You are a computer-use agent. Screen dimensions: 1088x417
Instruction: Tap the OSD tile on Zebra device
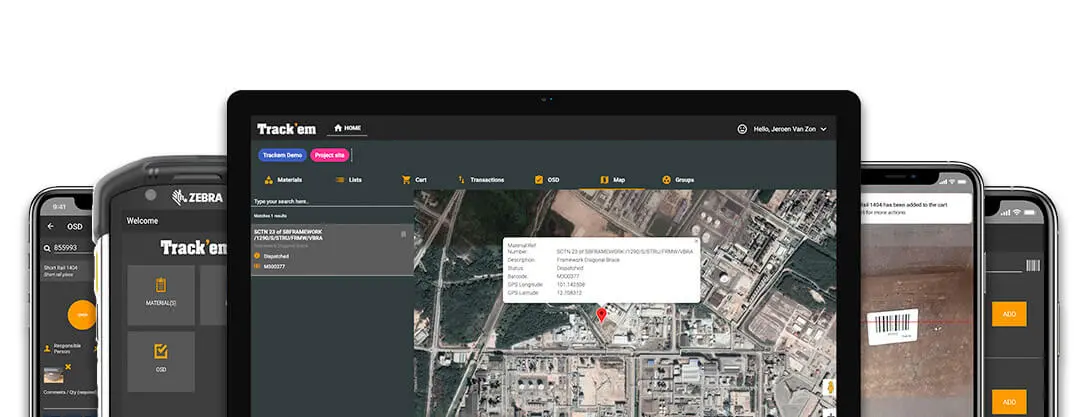tap(161, 361)
